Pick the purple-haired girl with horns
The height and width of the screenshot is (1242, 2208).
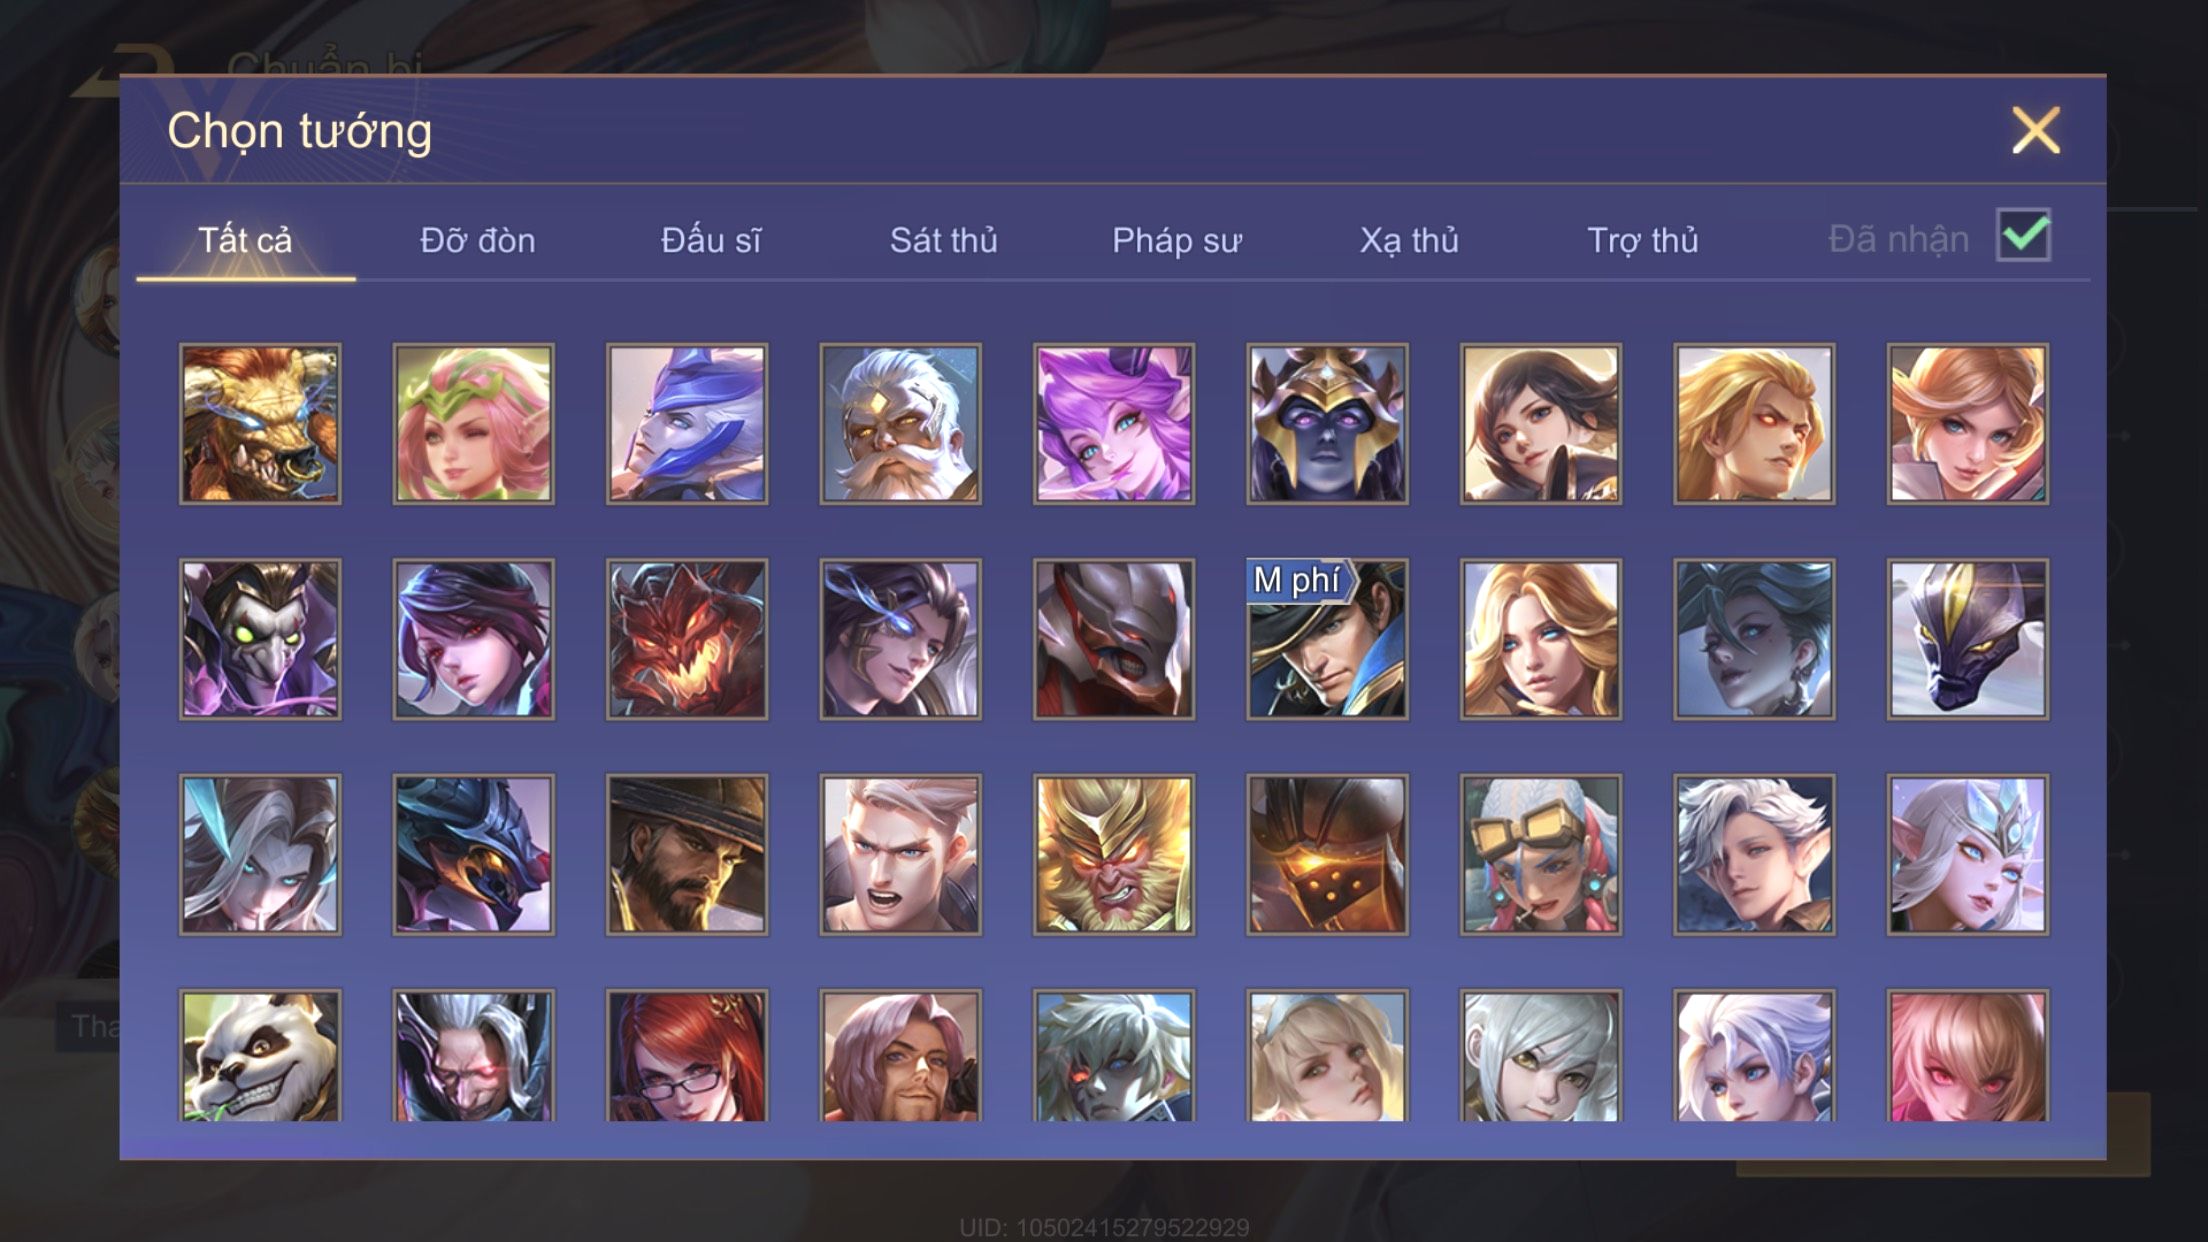pos(1114,423)
